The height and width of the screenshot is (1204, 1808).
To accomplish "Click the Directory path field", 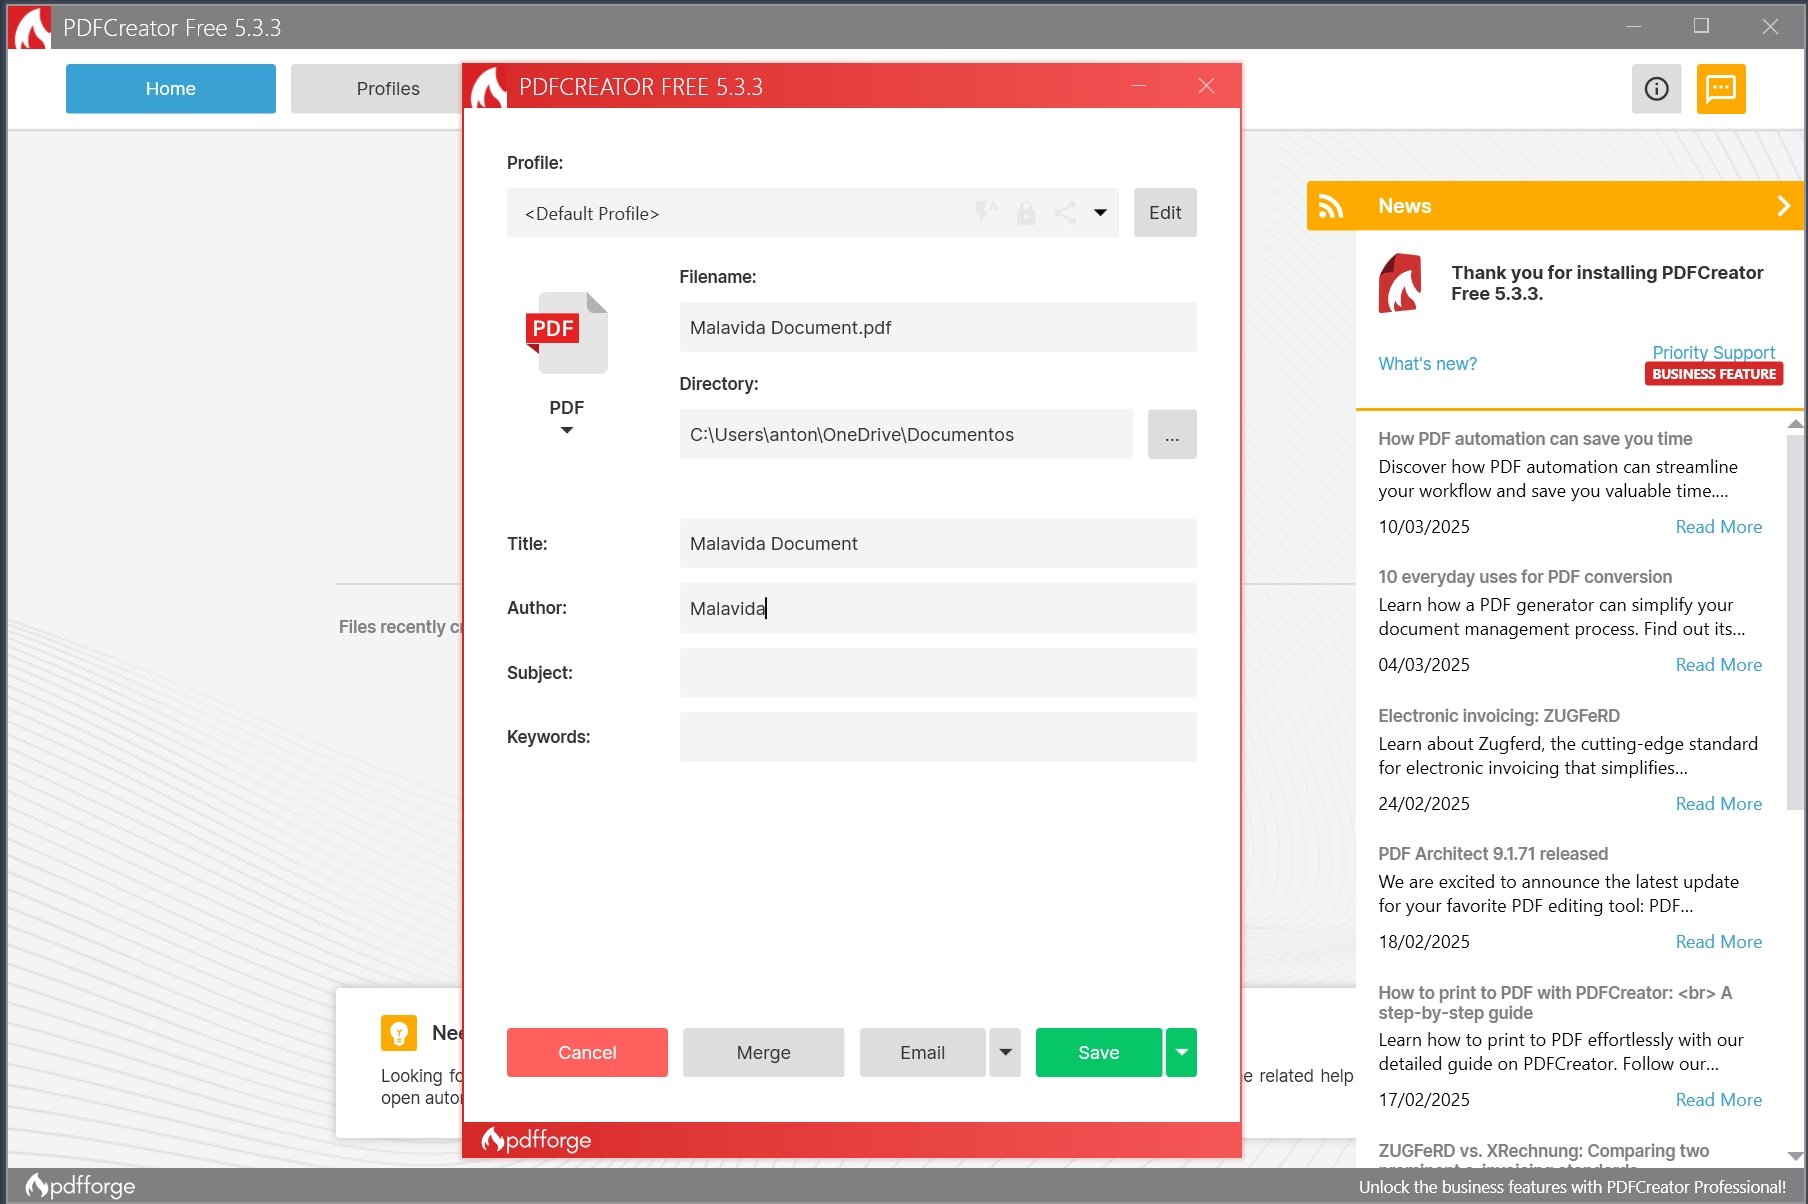I will coord(906,434).
